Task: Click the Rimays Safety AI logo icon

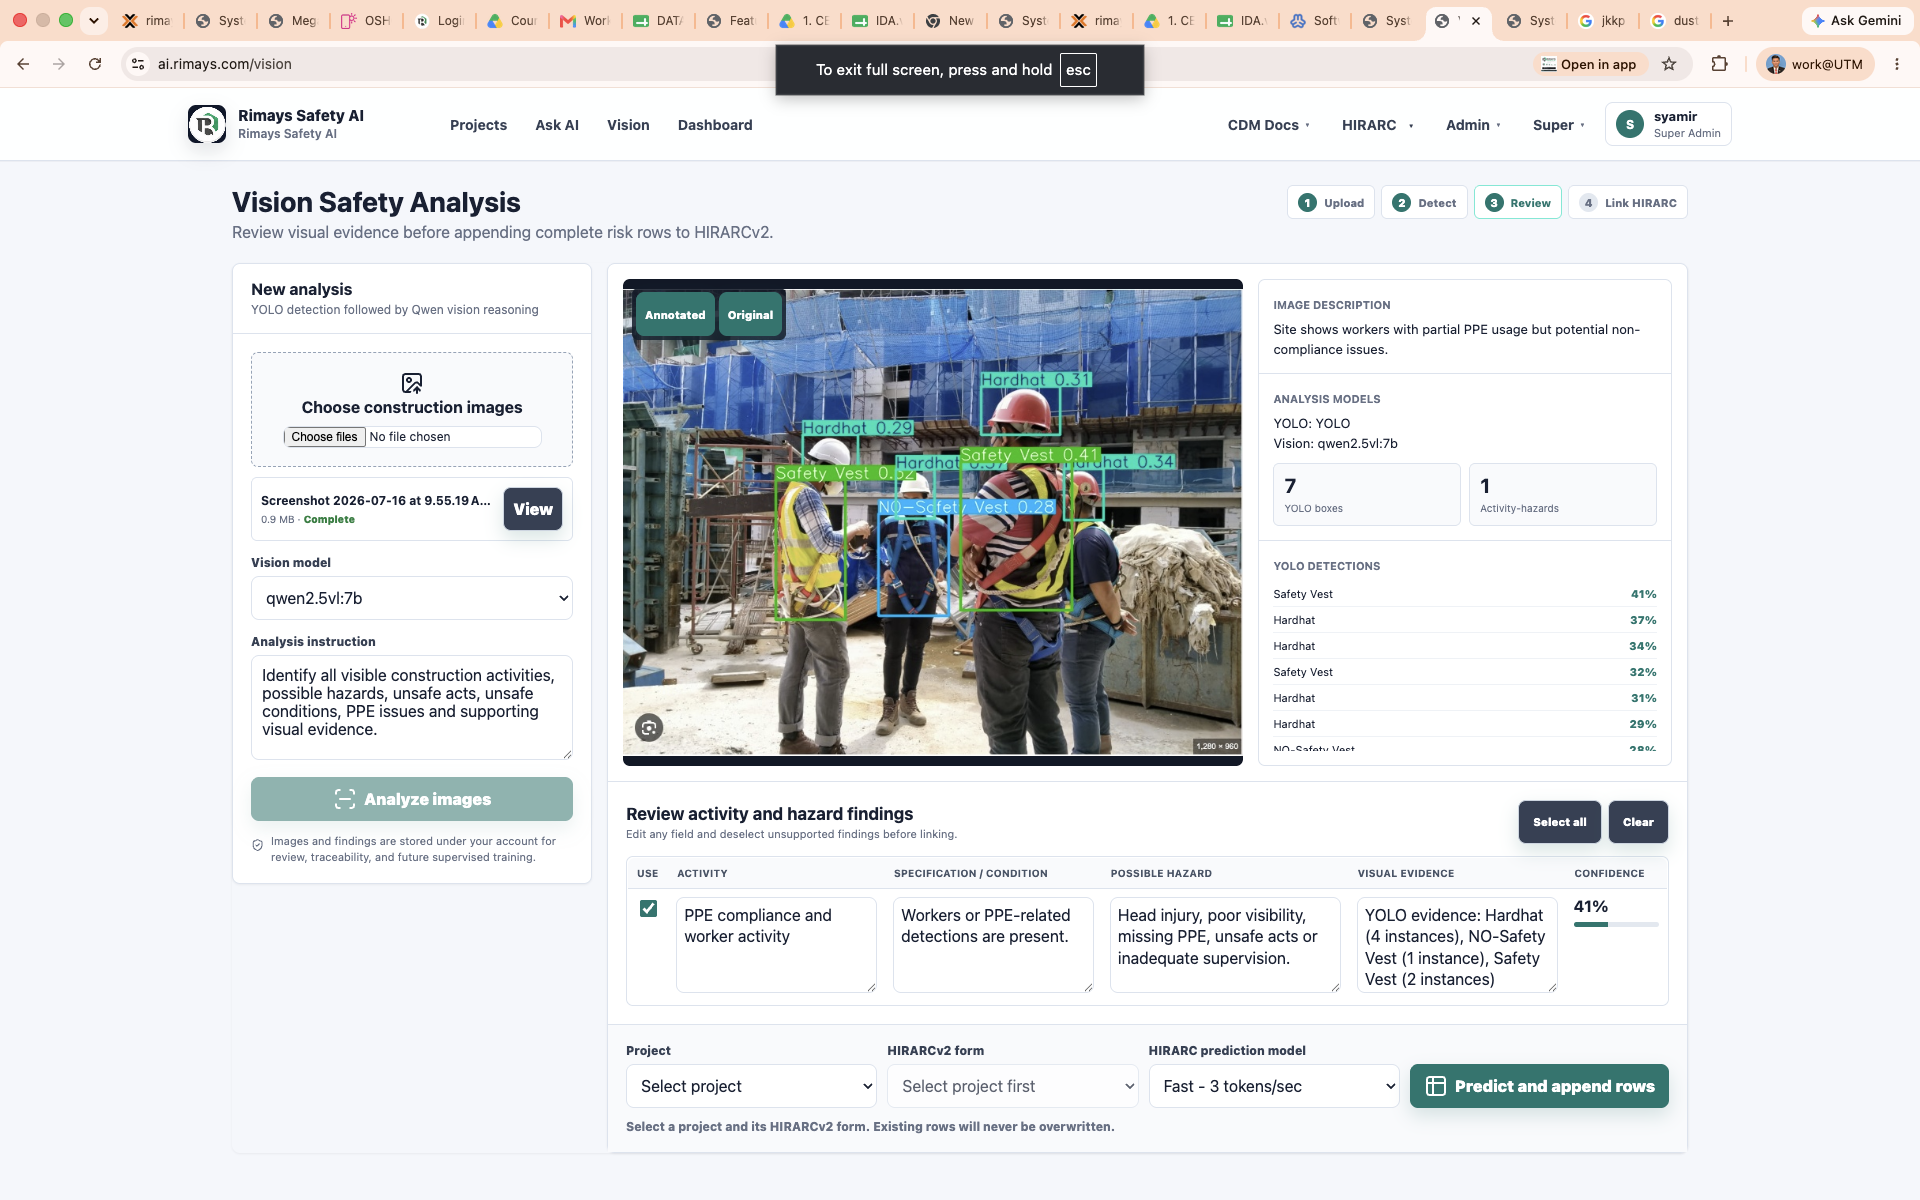Action: click(x=207, y=124)
